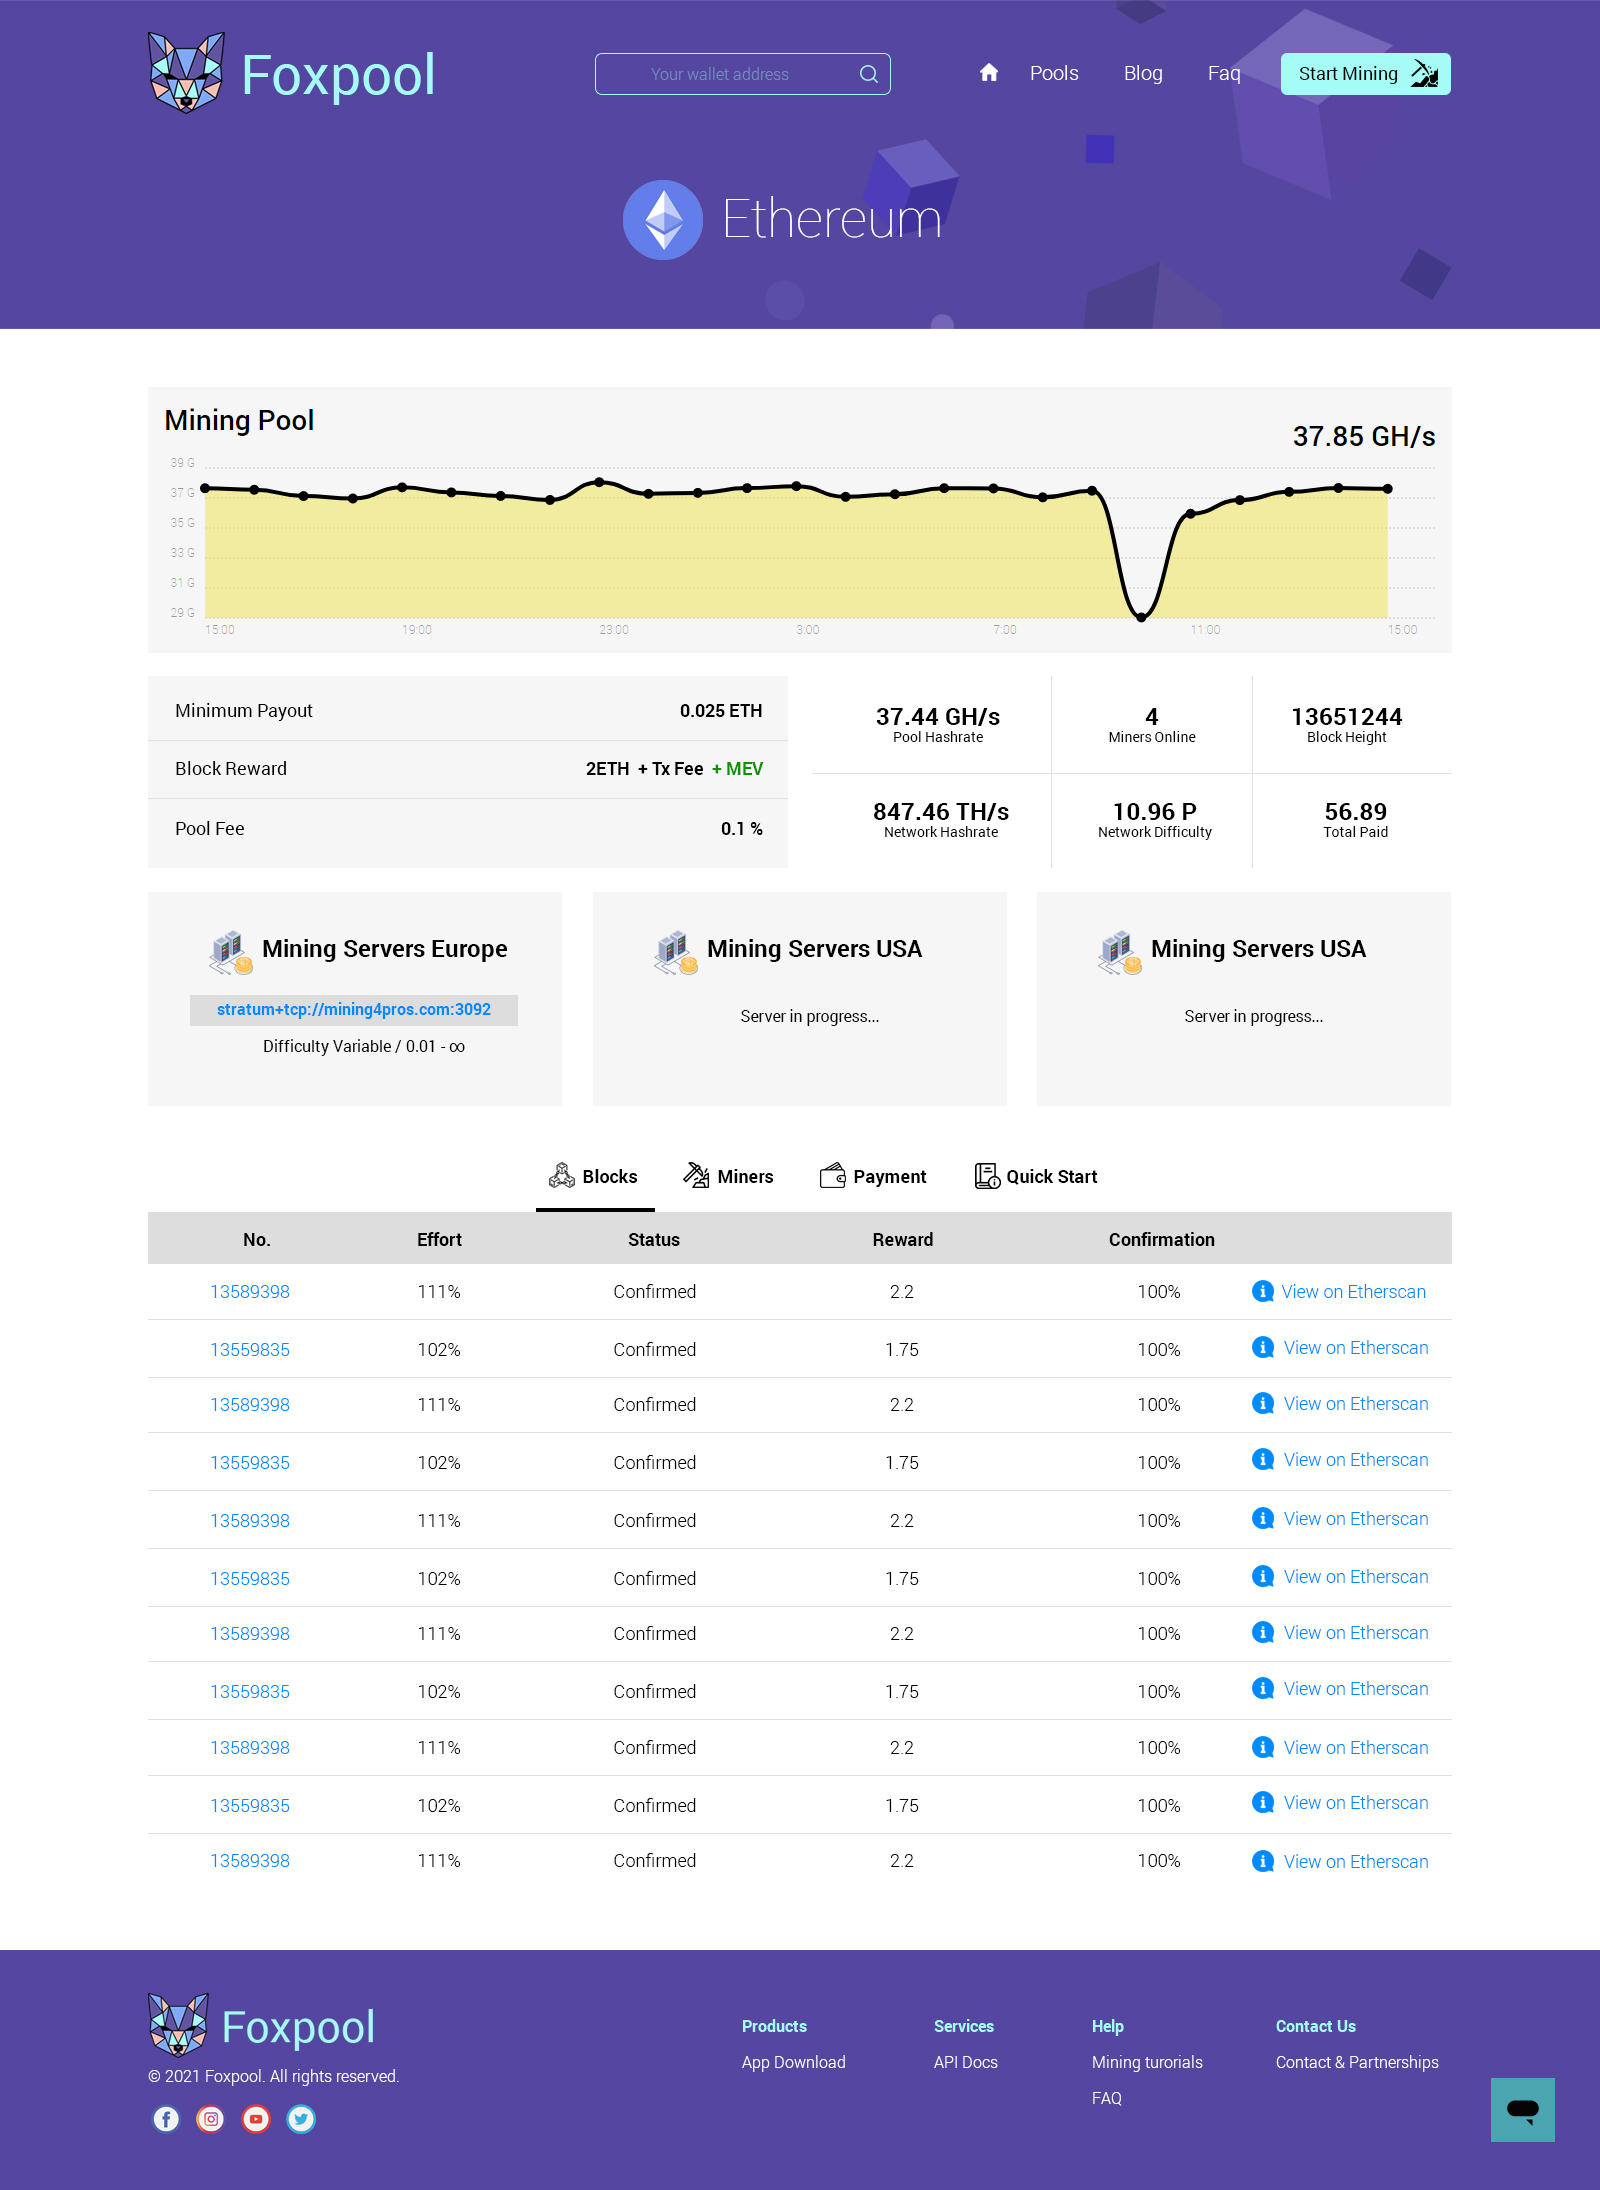The image size is (1600, 2190).
Task: Click the Foxpool fox logo in header
Action: point(186,72)
